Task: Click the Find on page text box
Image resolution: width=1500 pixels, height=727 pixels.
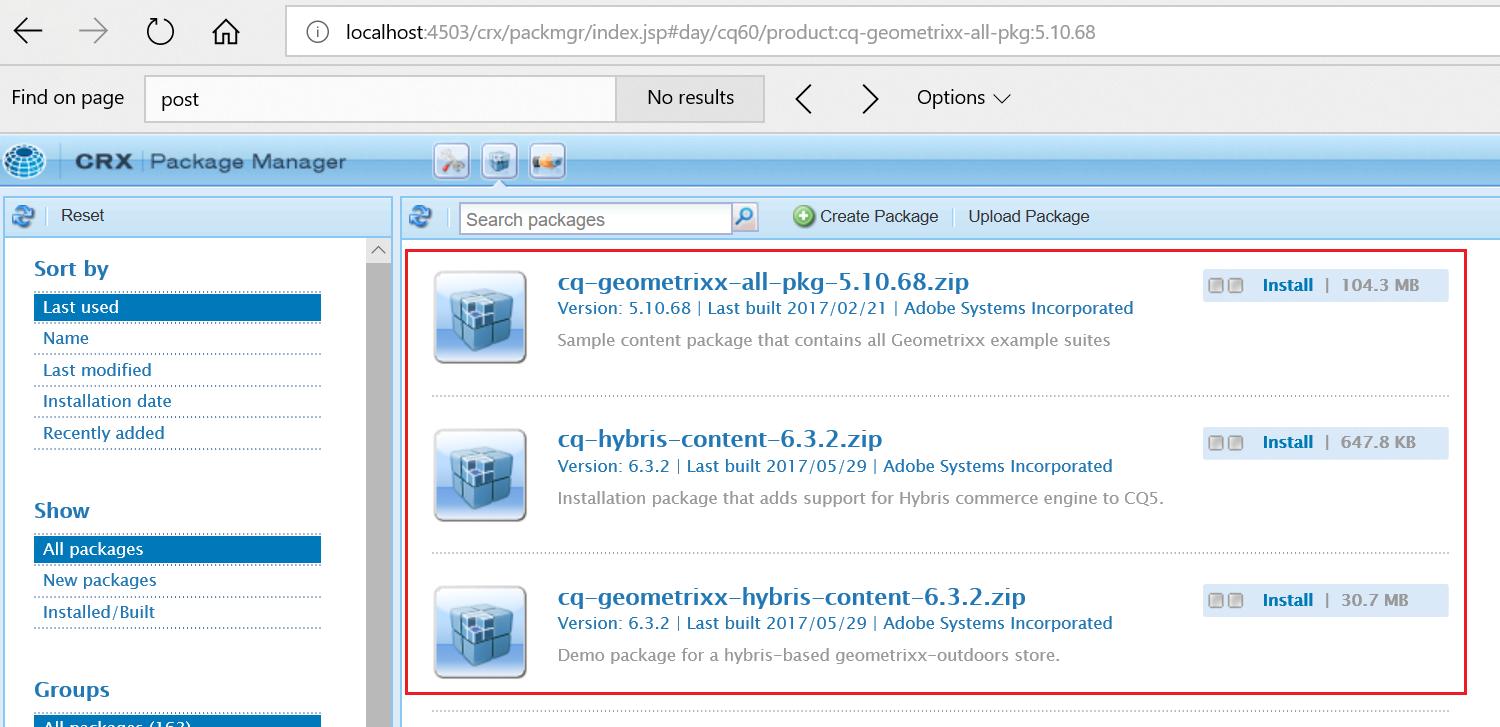Action: (380, 99)
